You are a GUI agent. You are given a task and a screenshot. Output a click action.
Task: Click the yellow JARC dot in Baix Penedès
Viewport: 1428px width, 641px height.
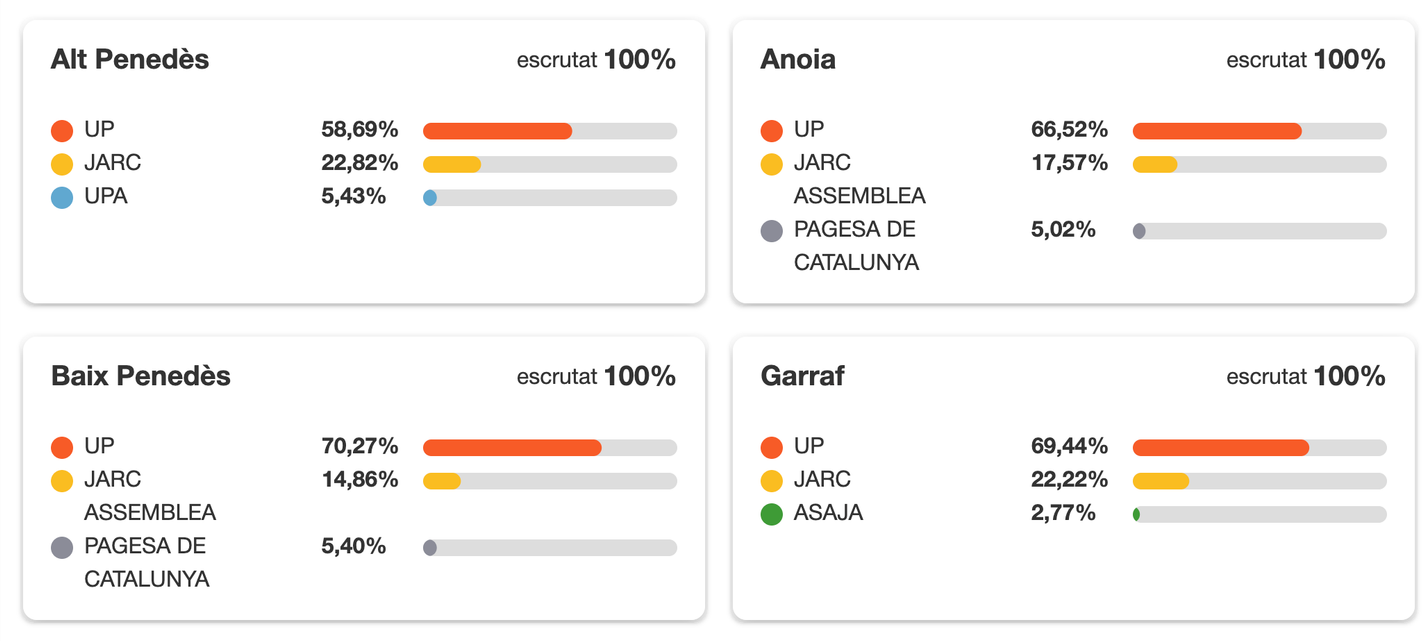coord(62,481)
